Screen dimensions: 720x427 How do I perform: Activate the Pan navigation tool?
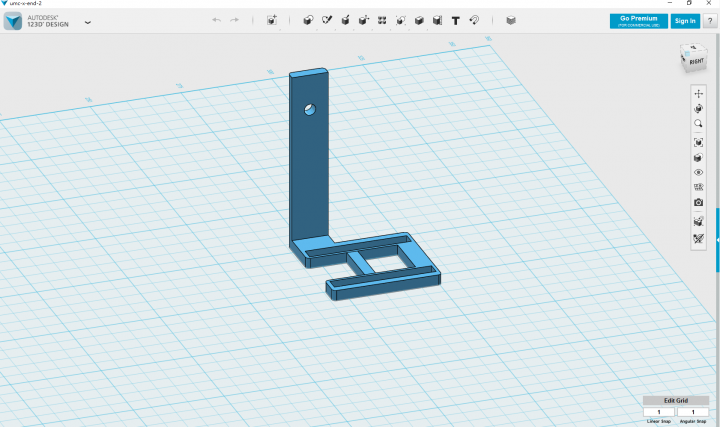tap(698, 94)
